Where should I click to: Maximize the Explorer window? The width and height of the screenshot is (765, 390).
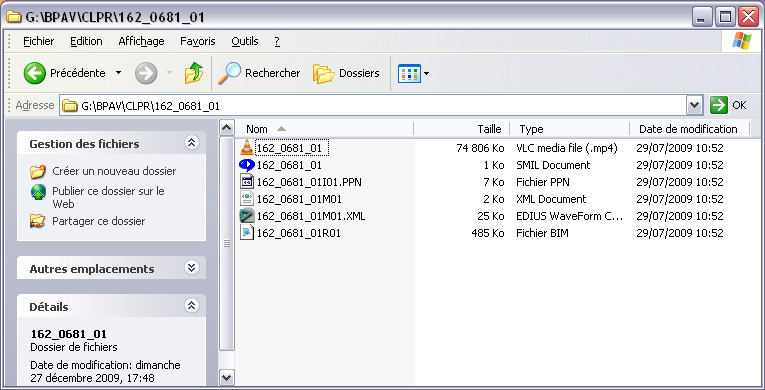(725, 17)
